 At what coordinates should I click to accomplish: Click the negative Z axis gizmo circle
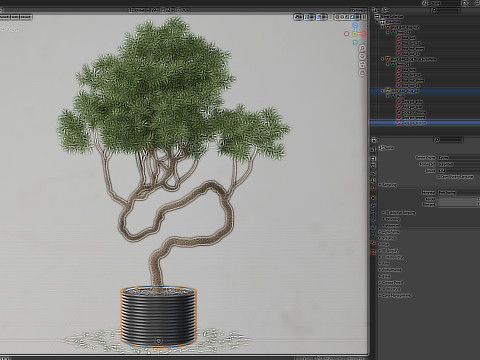click(x=355, y=42)
